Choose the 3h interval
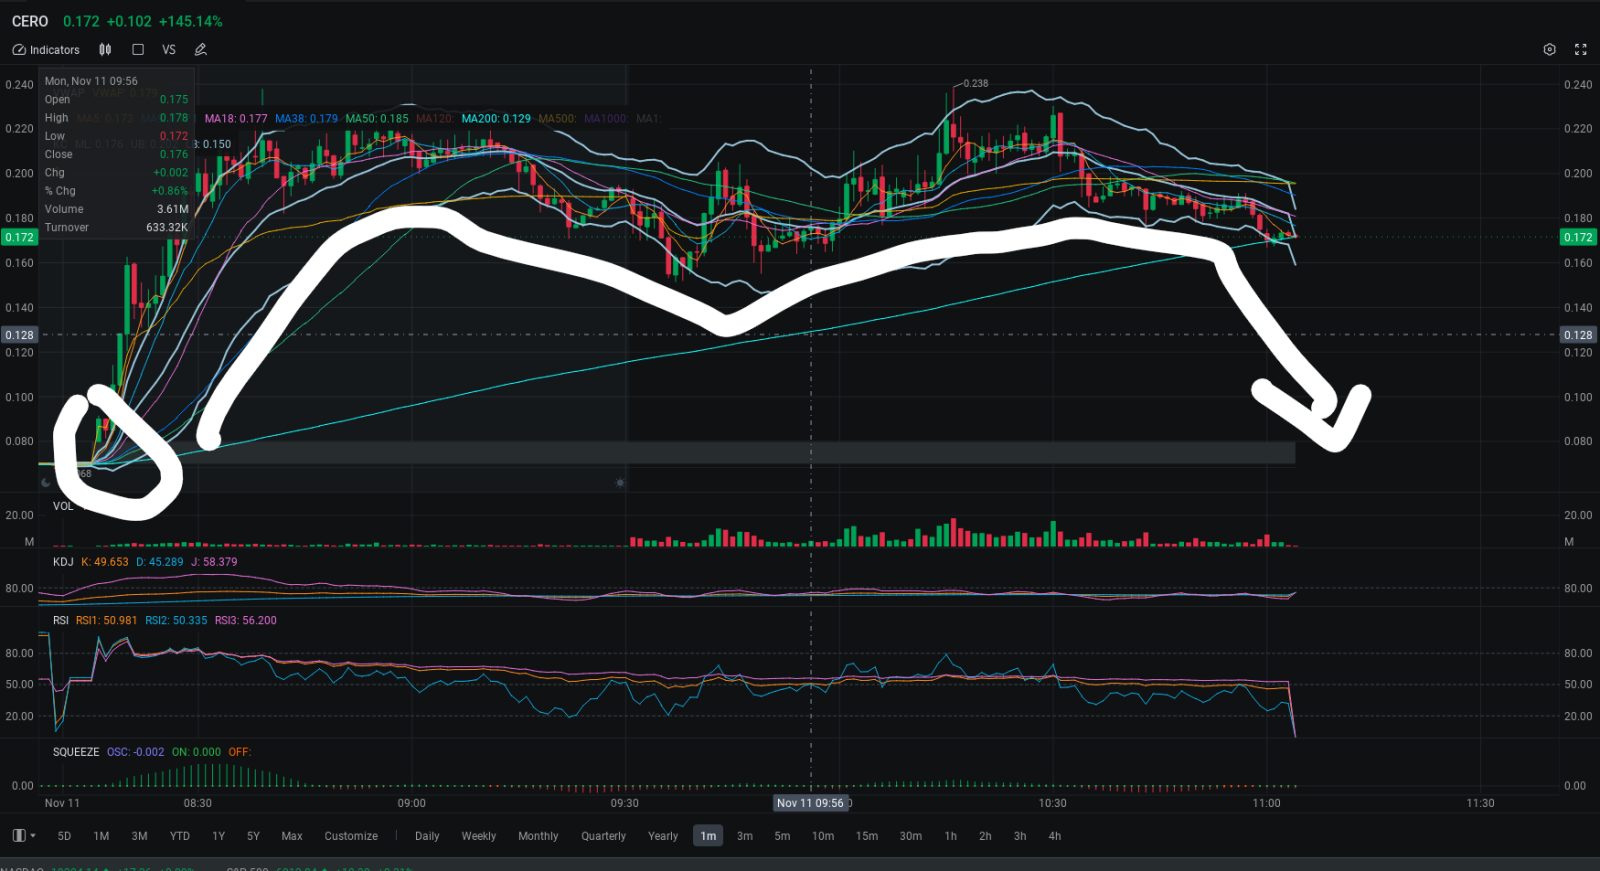1600x871 pixels. coord(1020,836)
